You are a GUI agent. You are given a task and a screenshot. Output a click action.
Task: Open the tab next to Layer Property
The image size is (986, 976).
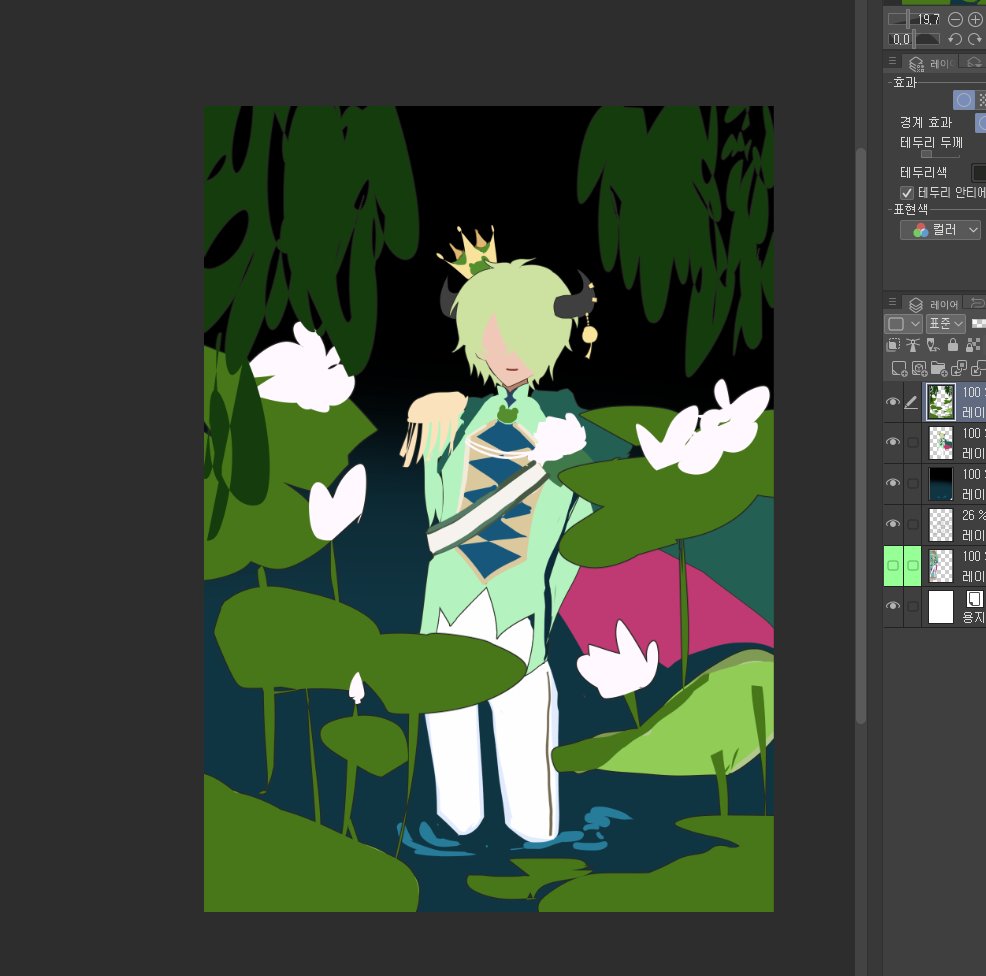click(x=973, y=62)
